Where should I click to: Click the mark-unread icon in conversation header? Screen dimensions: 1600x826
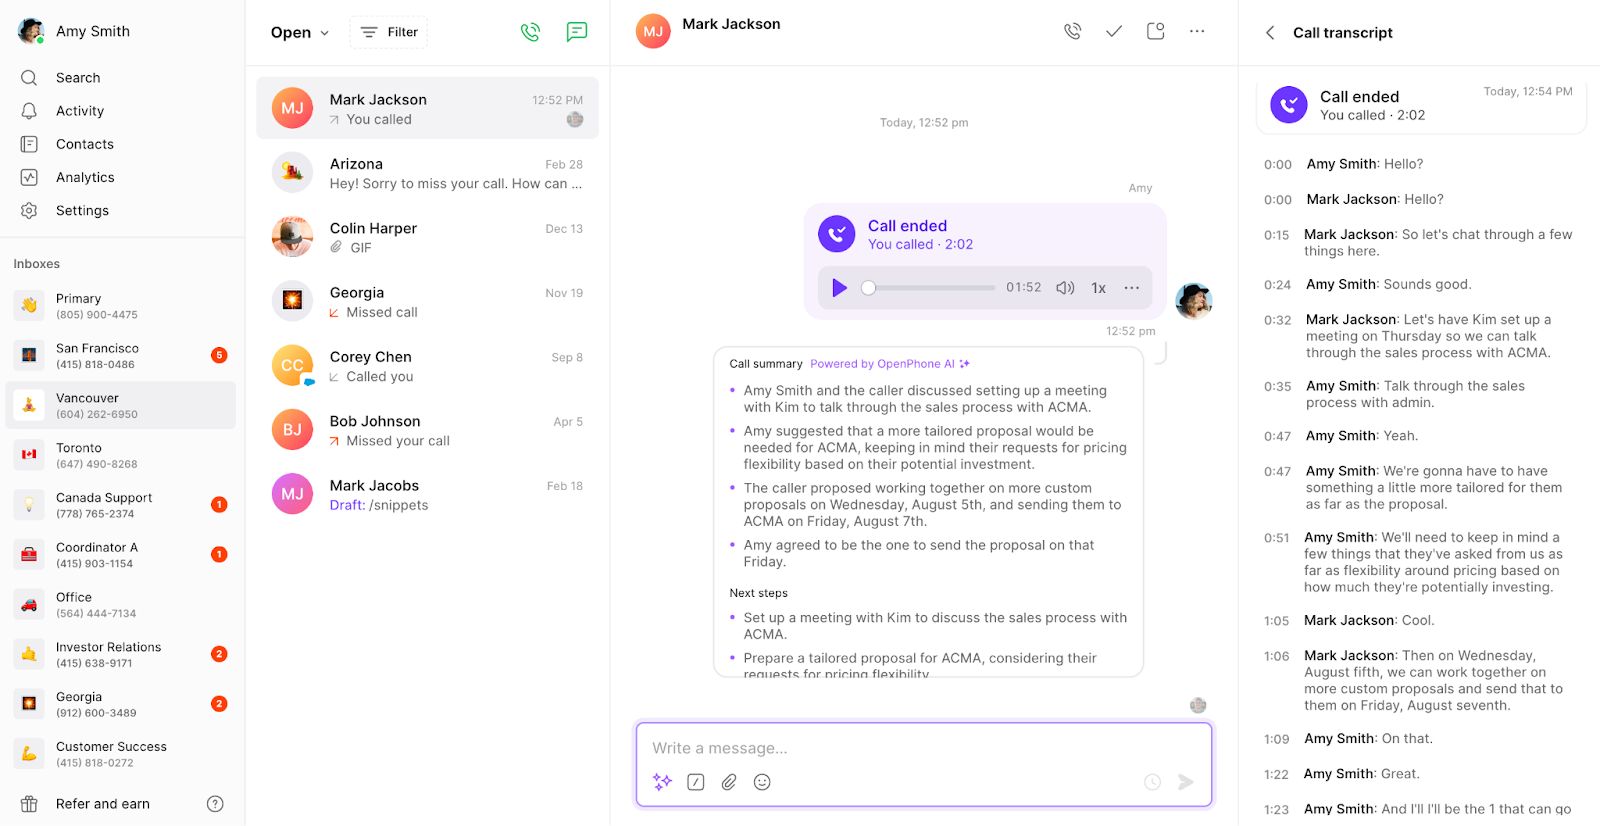pos(1156,31)
